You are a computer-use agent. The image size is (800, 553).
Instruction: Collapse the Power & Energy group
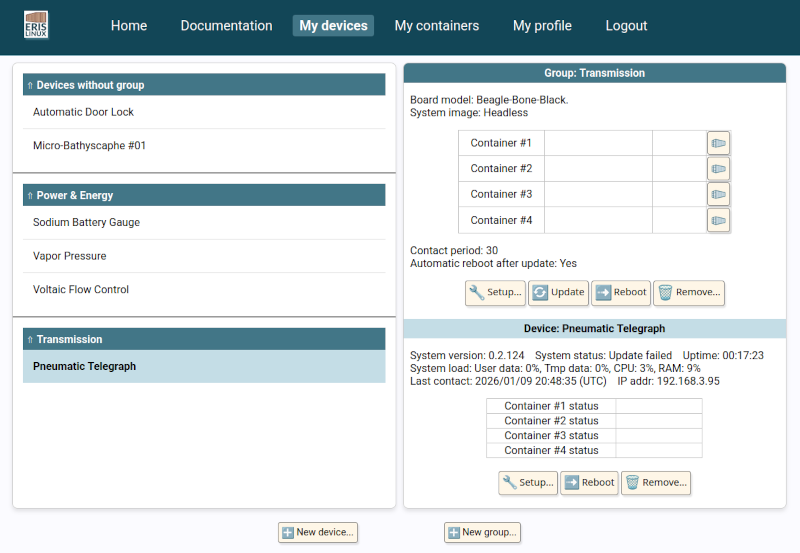pyautogui.click(x=30, y=196)
